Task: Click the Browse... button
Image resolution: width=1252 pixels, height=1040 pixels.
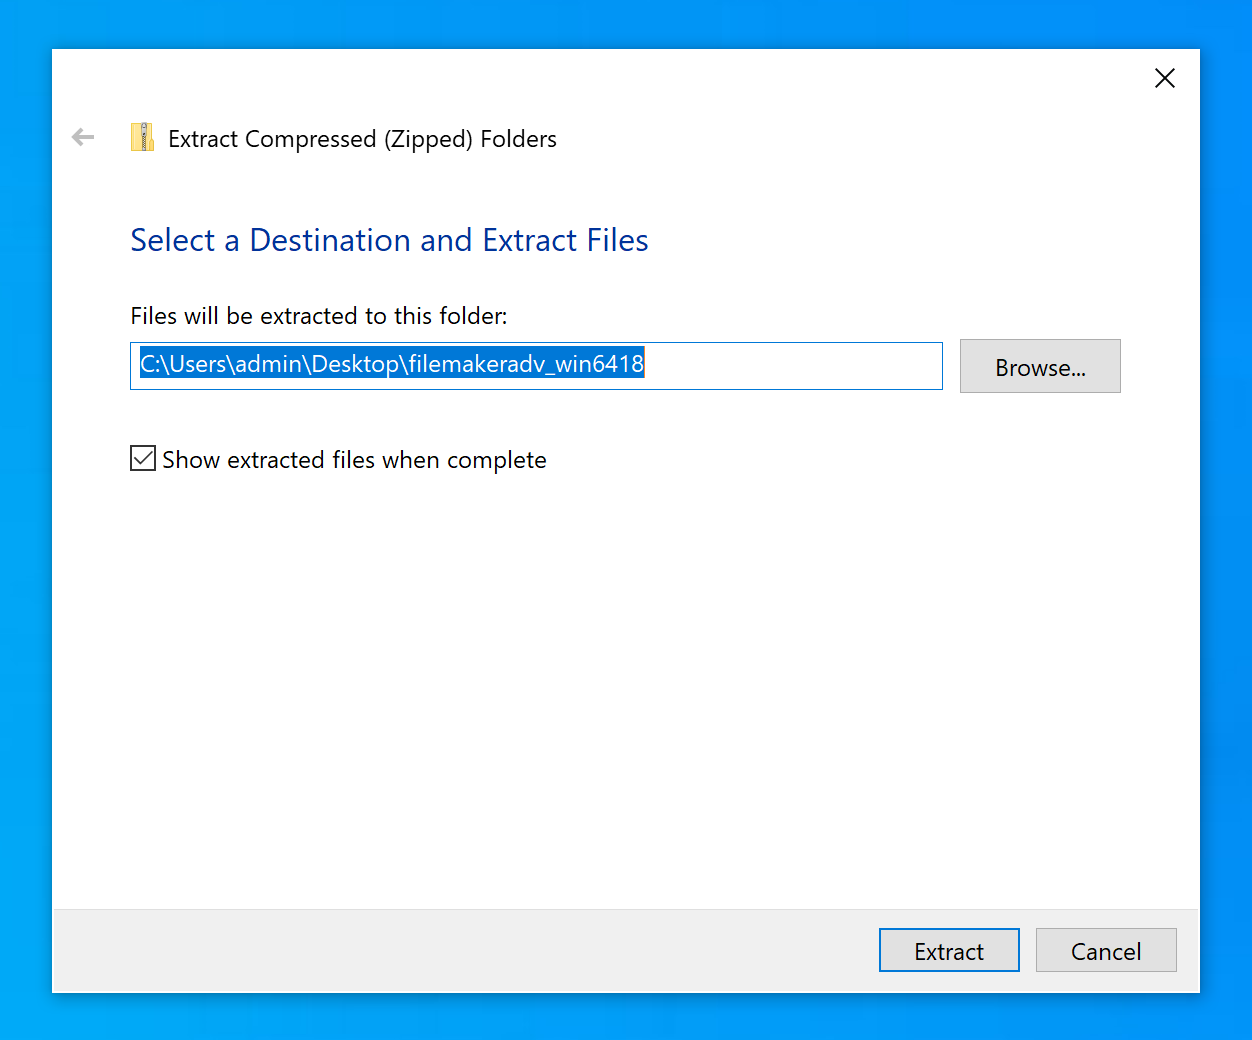Action: pos(1039,367)
